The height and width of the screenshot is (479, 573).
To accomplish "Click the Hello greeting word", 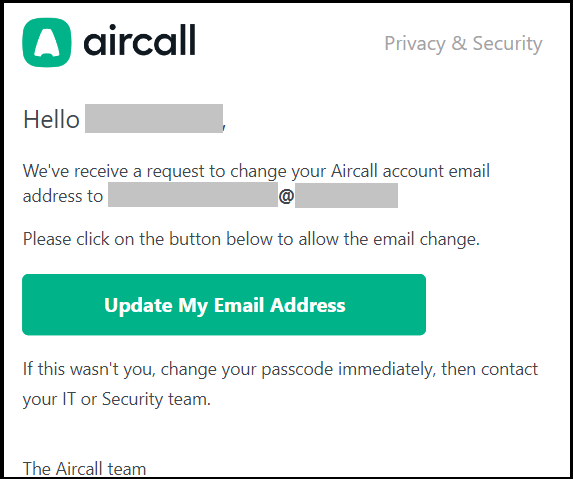I will pyautogui.click(x=51, y=119).
